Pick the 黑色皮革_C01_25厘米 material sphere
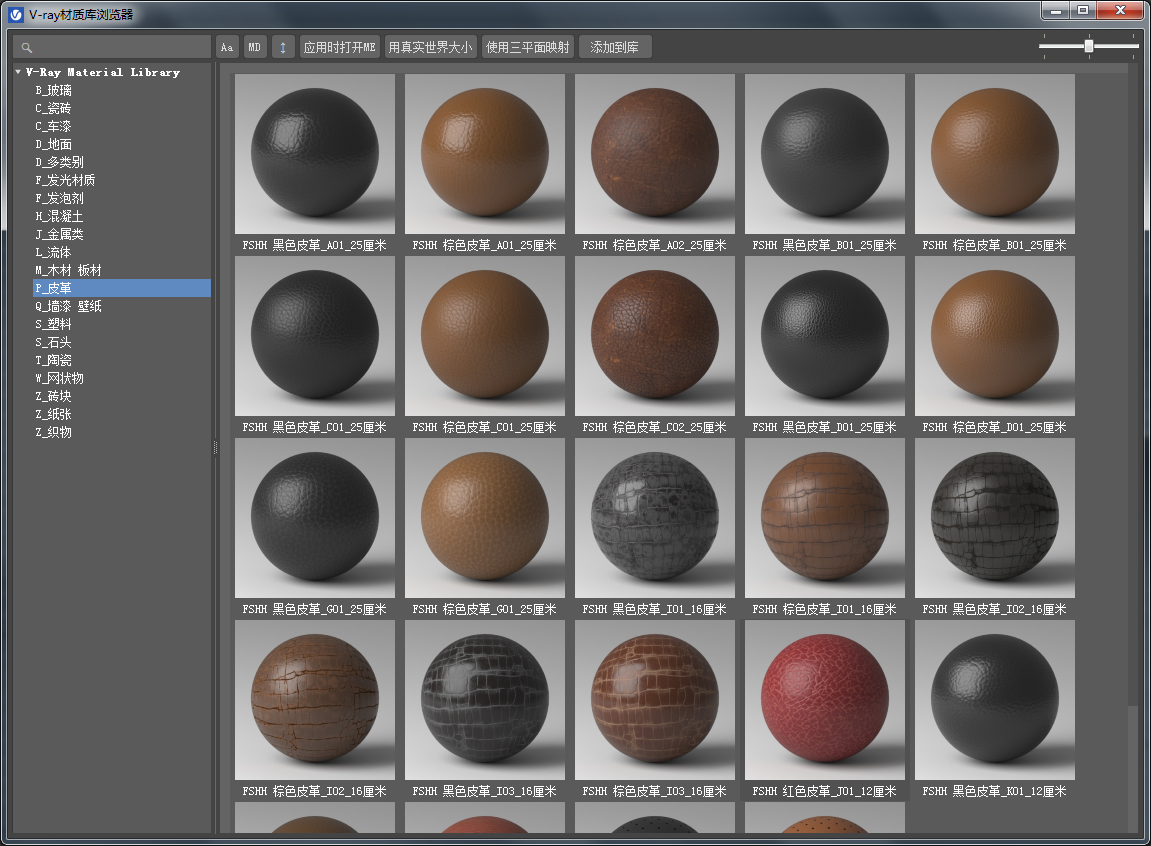1151x846 pixels. 315,336
